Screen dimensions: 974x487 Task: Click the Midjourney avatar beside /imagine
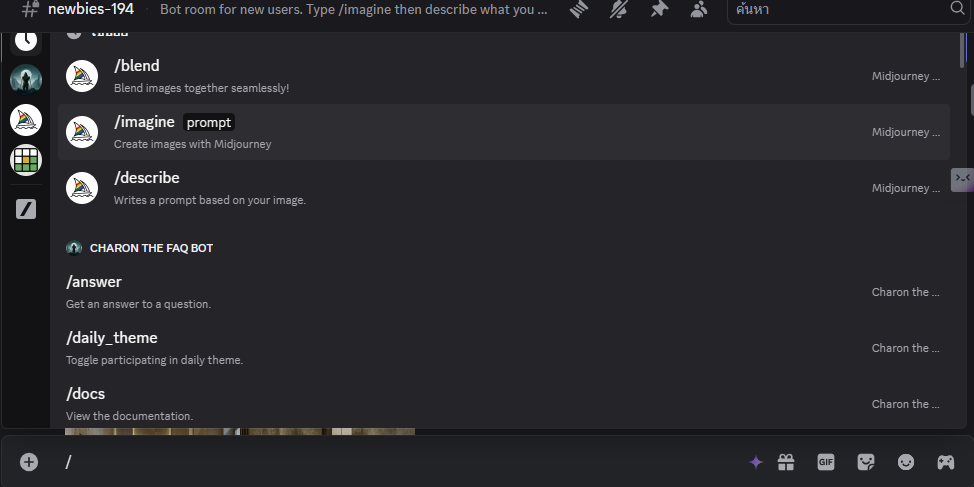coord(82,132)
